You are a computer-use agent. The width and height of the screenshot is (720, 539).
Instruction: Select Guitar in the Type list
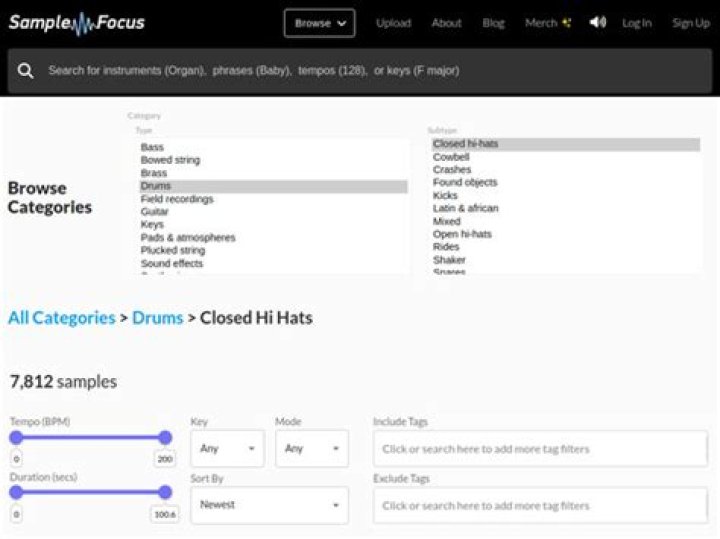click(155, 212)
